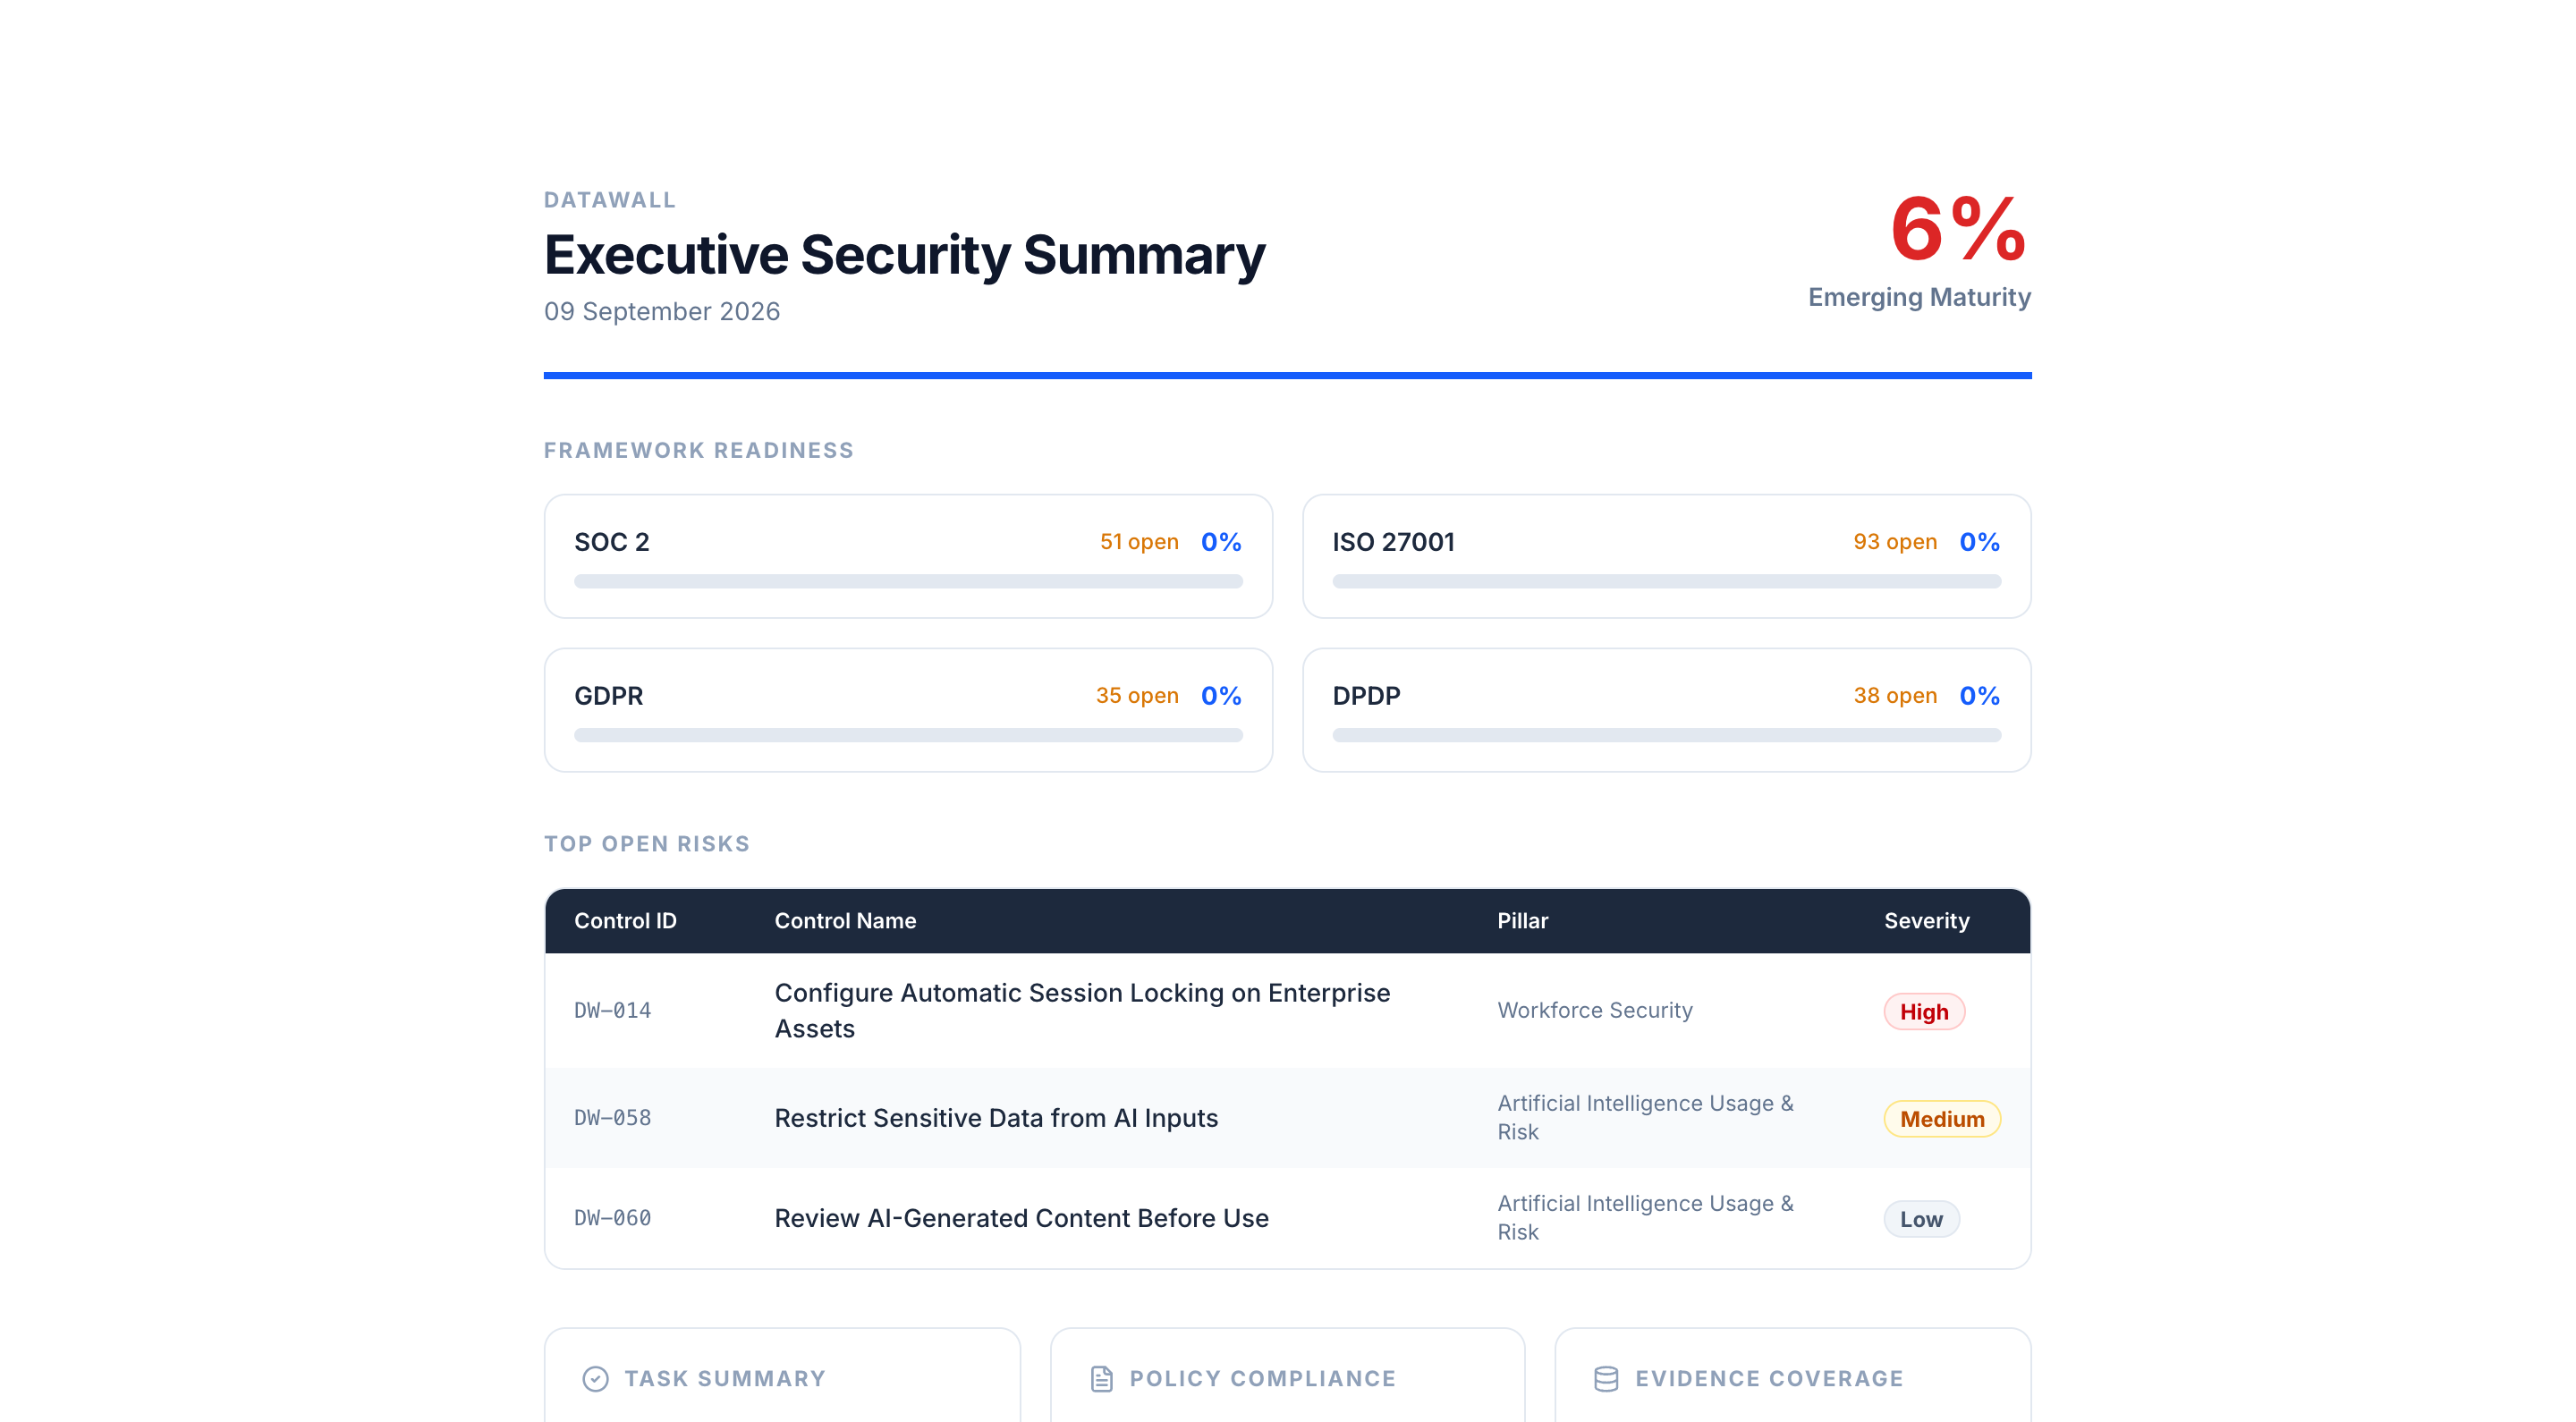
Task: Click the '93 open' count
Action: coord(1895,542)
